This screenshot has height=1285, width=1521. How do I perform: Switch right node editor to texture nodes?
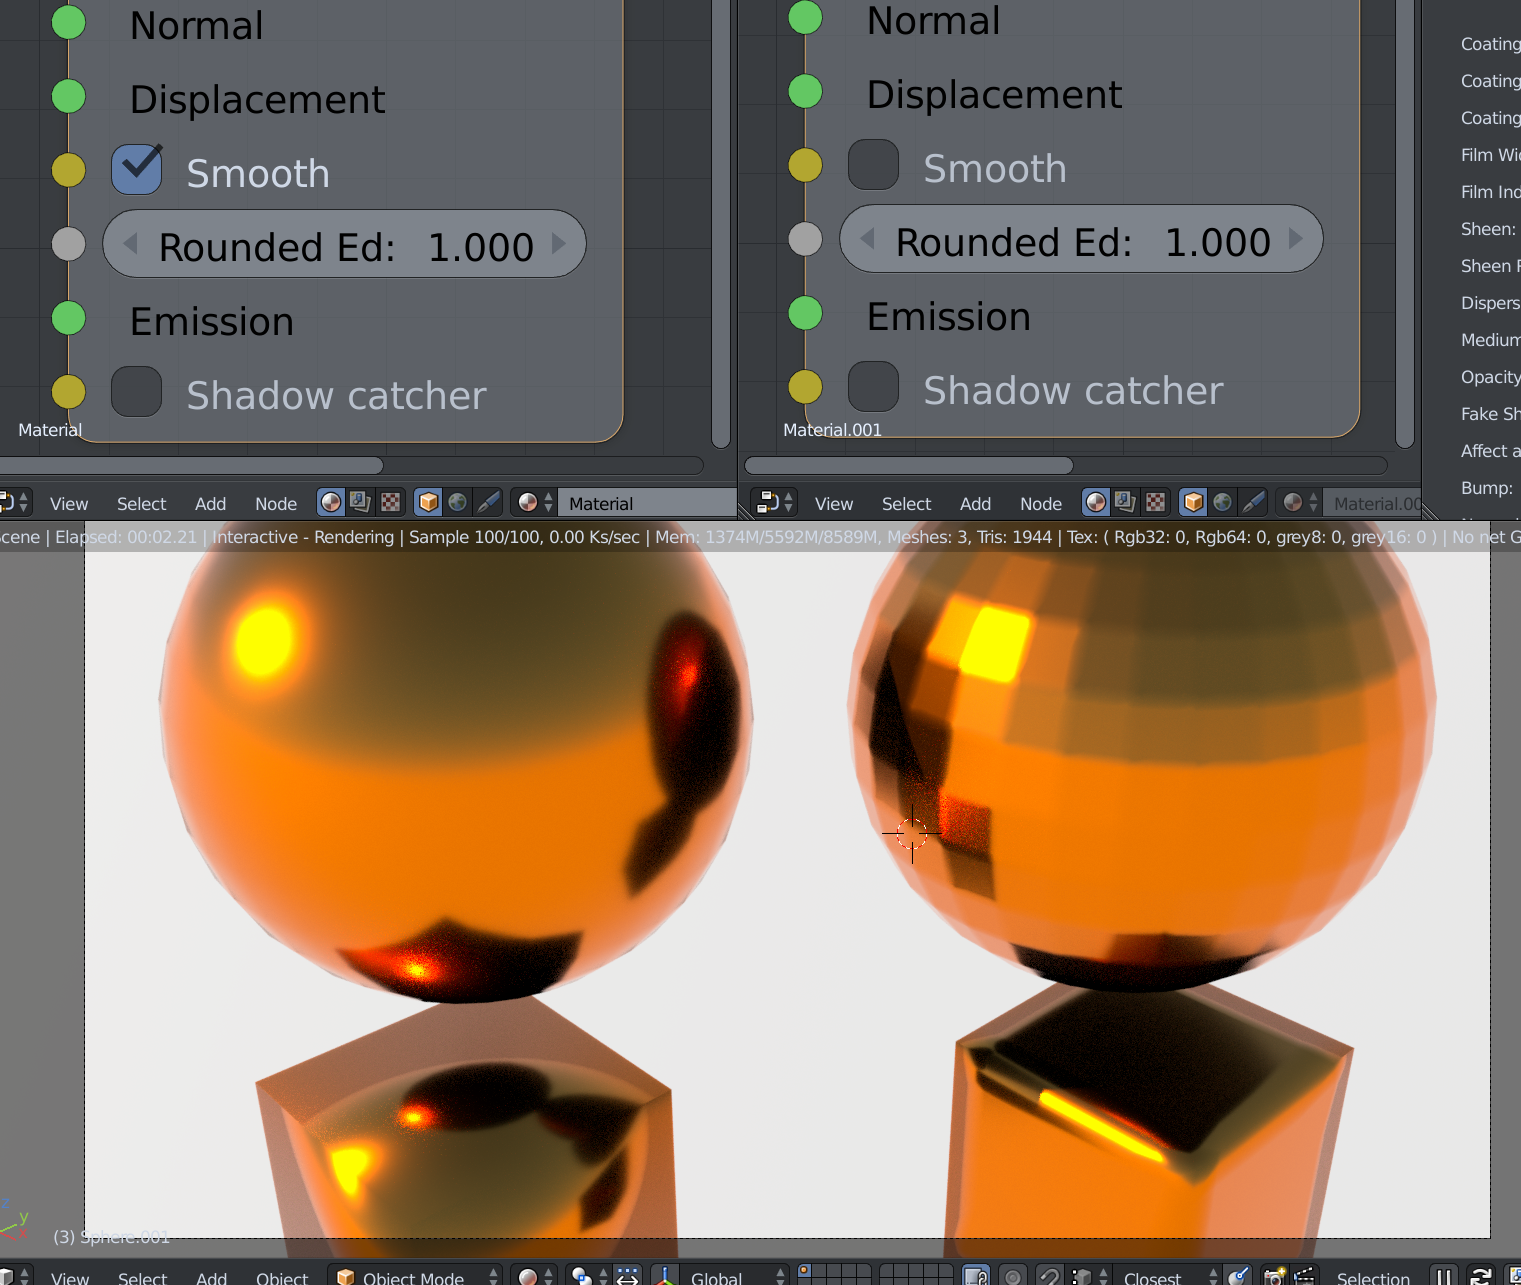1156,502
